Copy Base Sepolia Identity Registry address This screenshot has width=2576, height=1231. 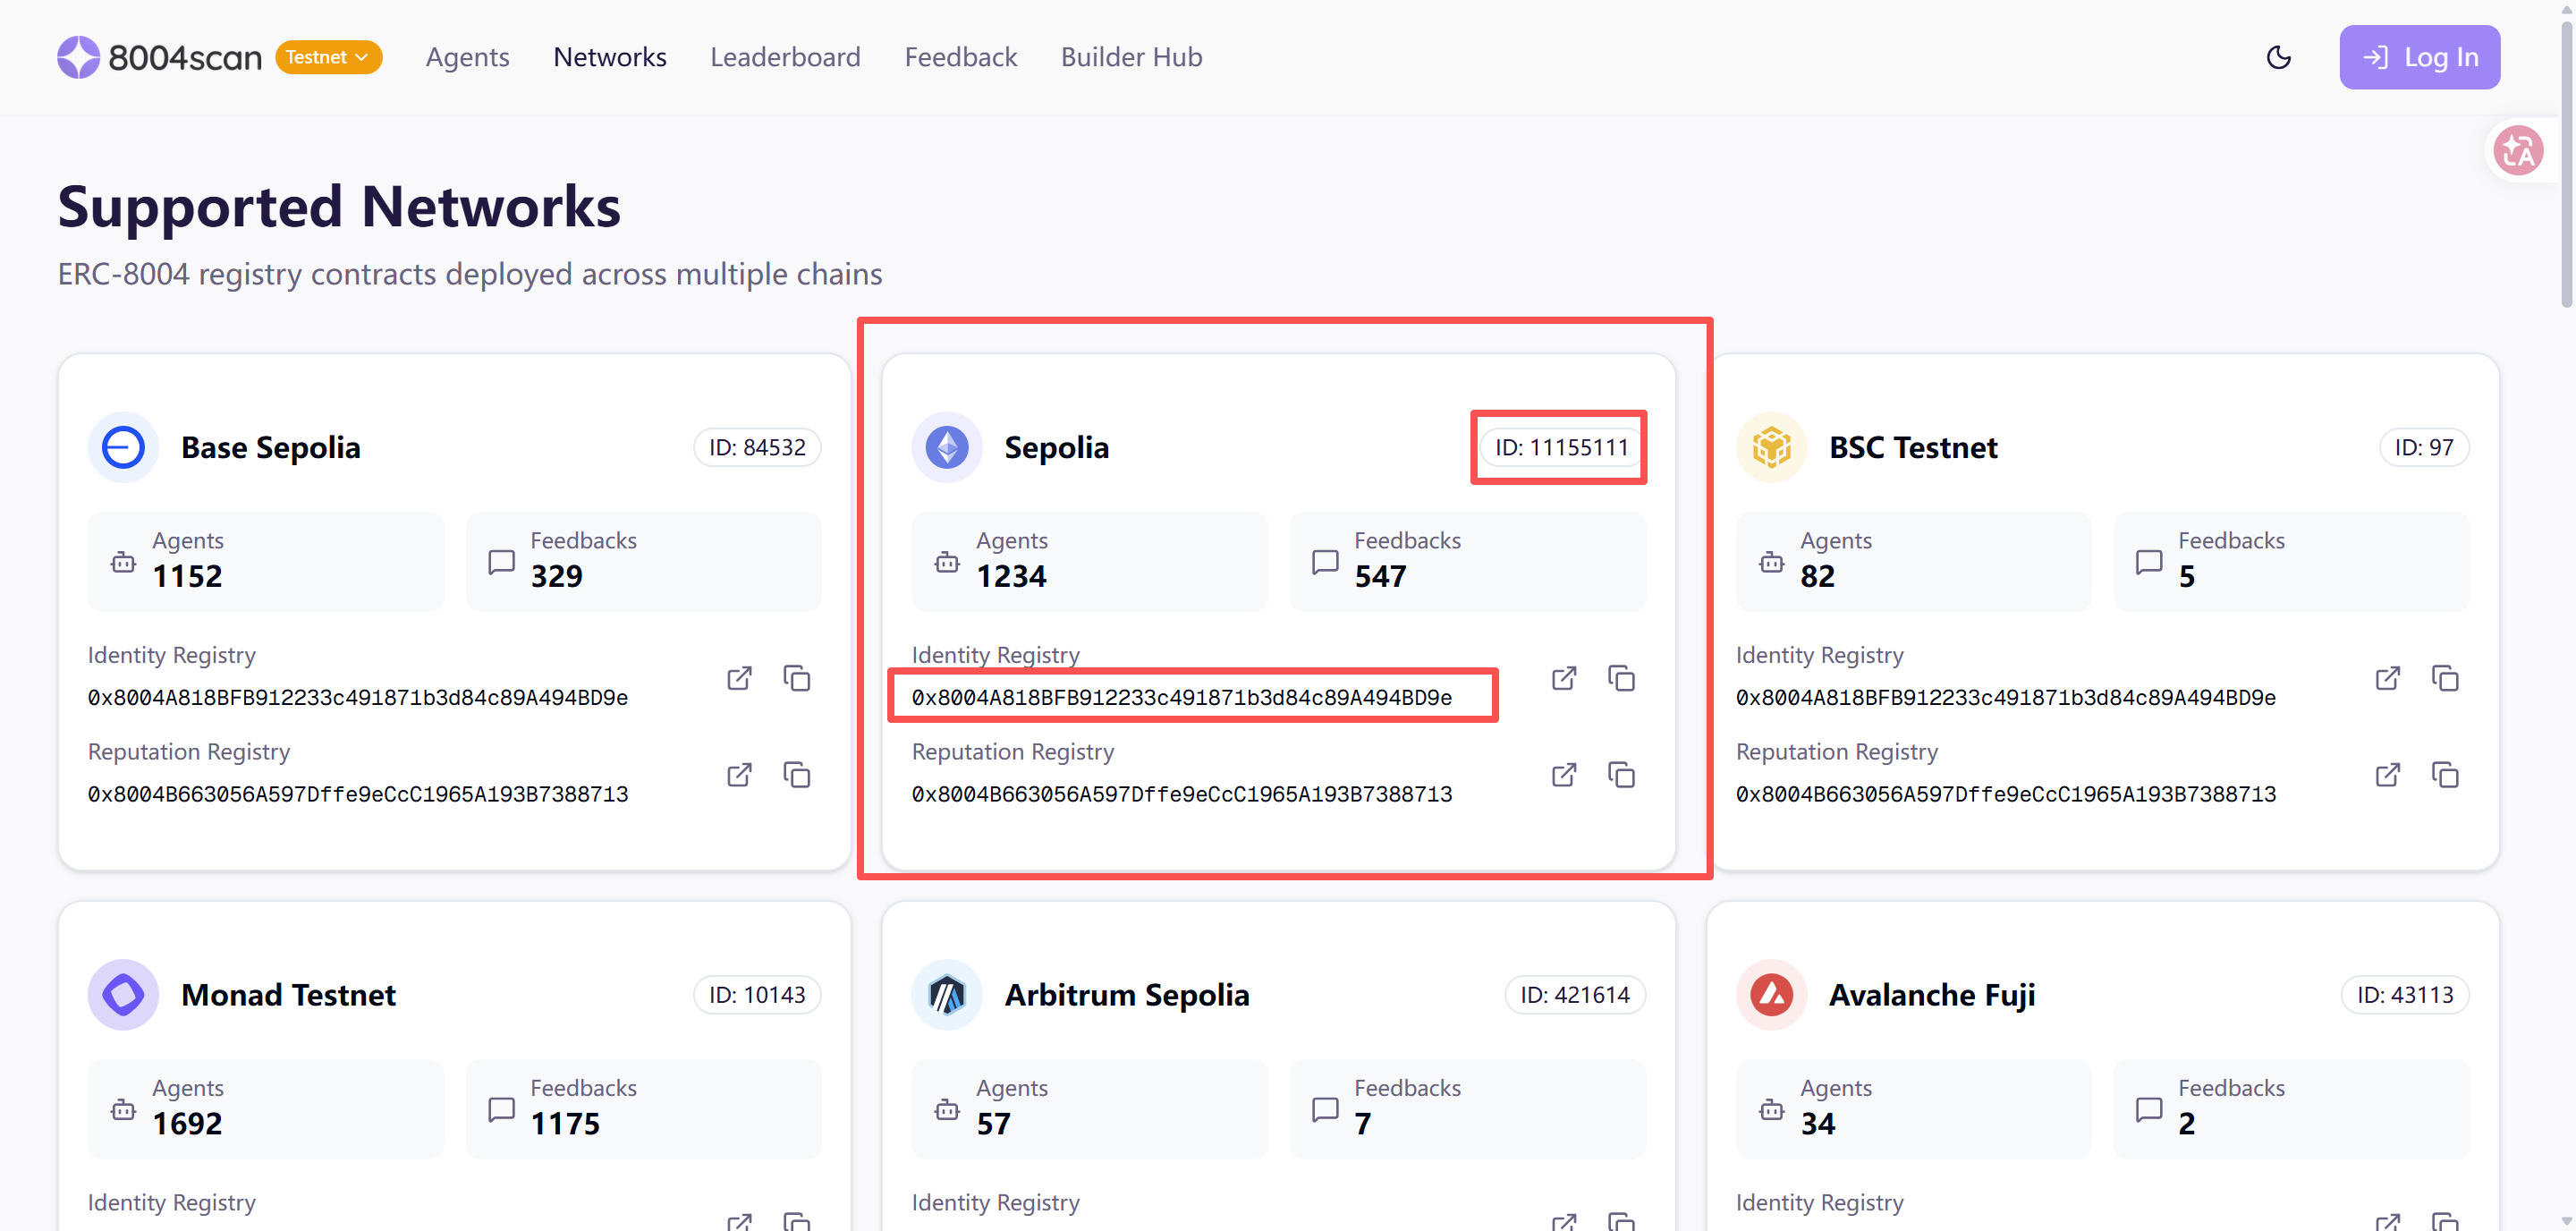tap(797, 679)
